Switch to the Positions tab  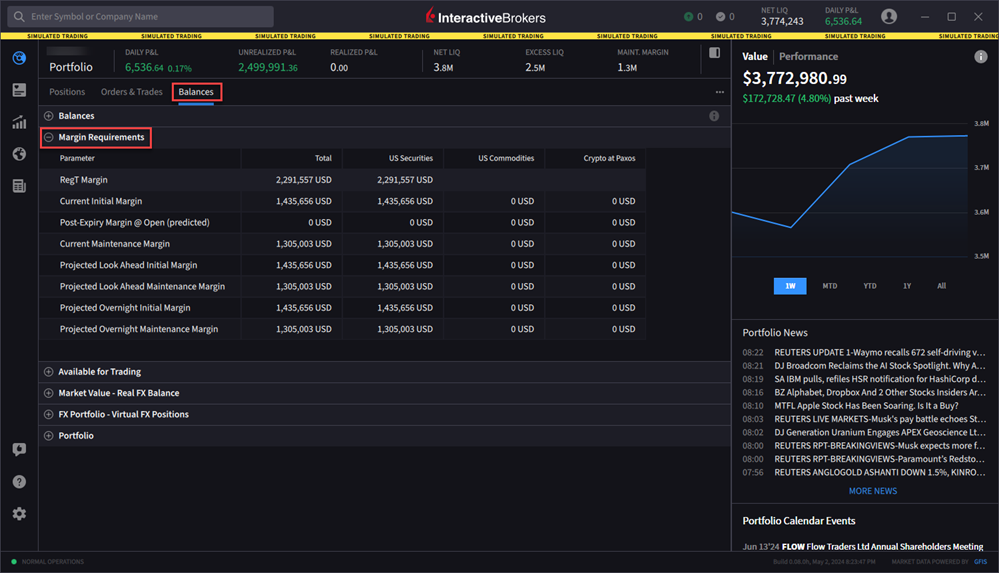tap(67, 92)
